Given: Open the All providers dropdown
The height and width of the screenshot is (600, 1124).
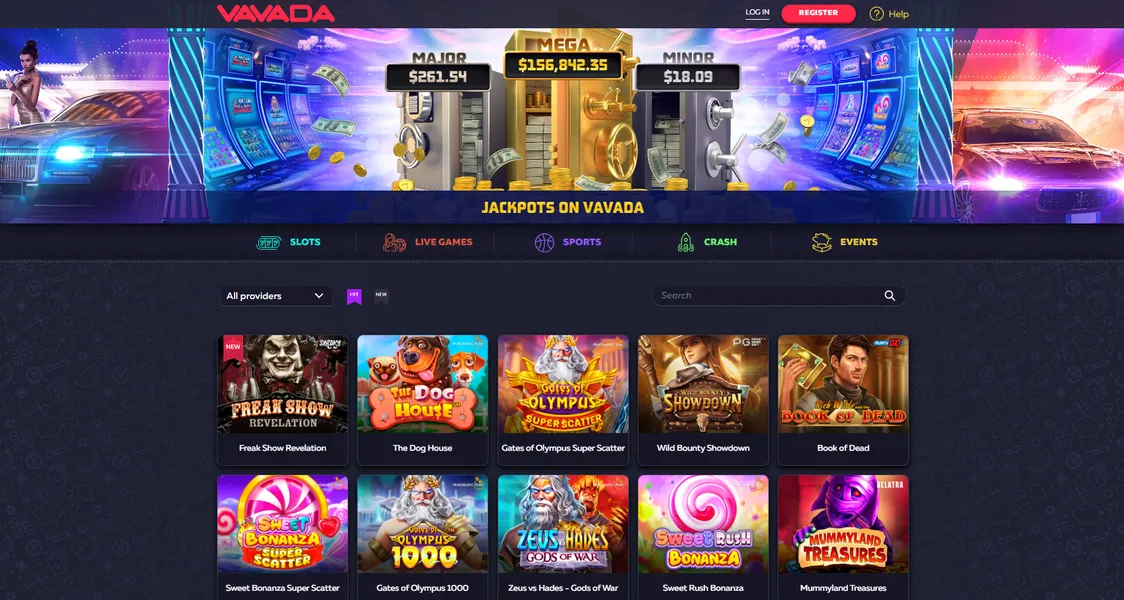Looking at the screenshot, I should (276, 296).
